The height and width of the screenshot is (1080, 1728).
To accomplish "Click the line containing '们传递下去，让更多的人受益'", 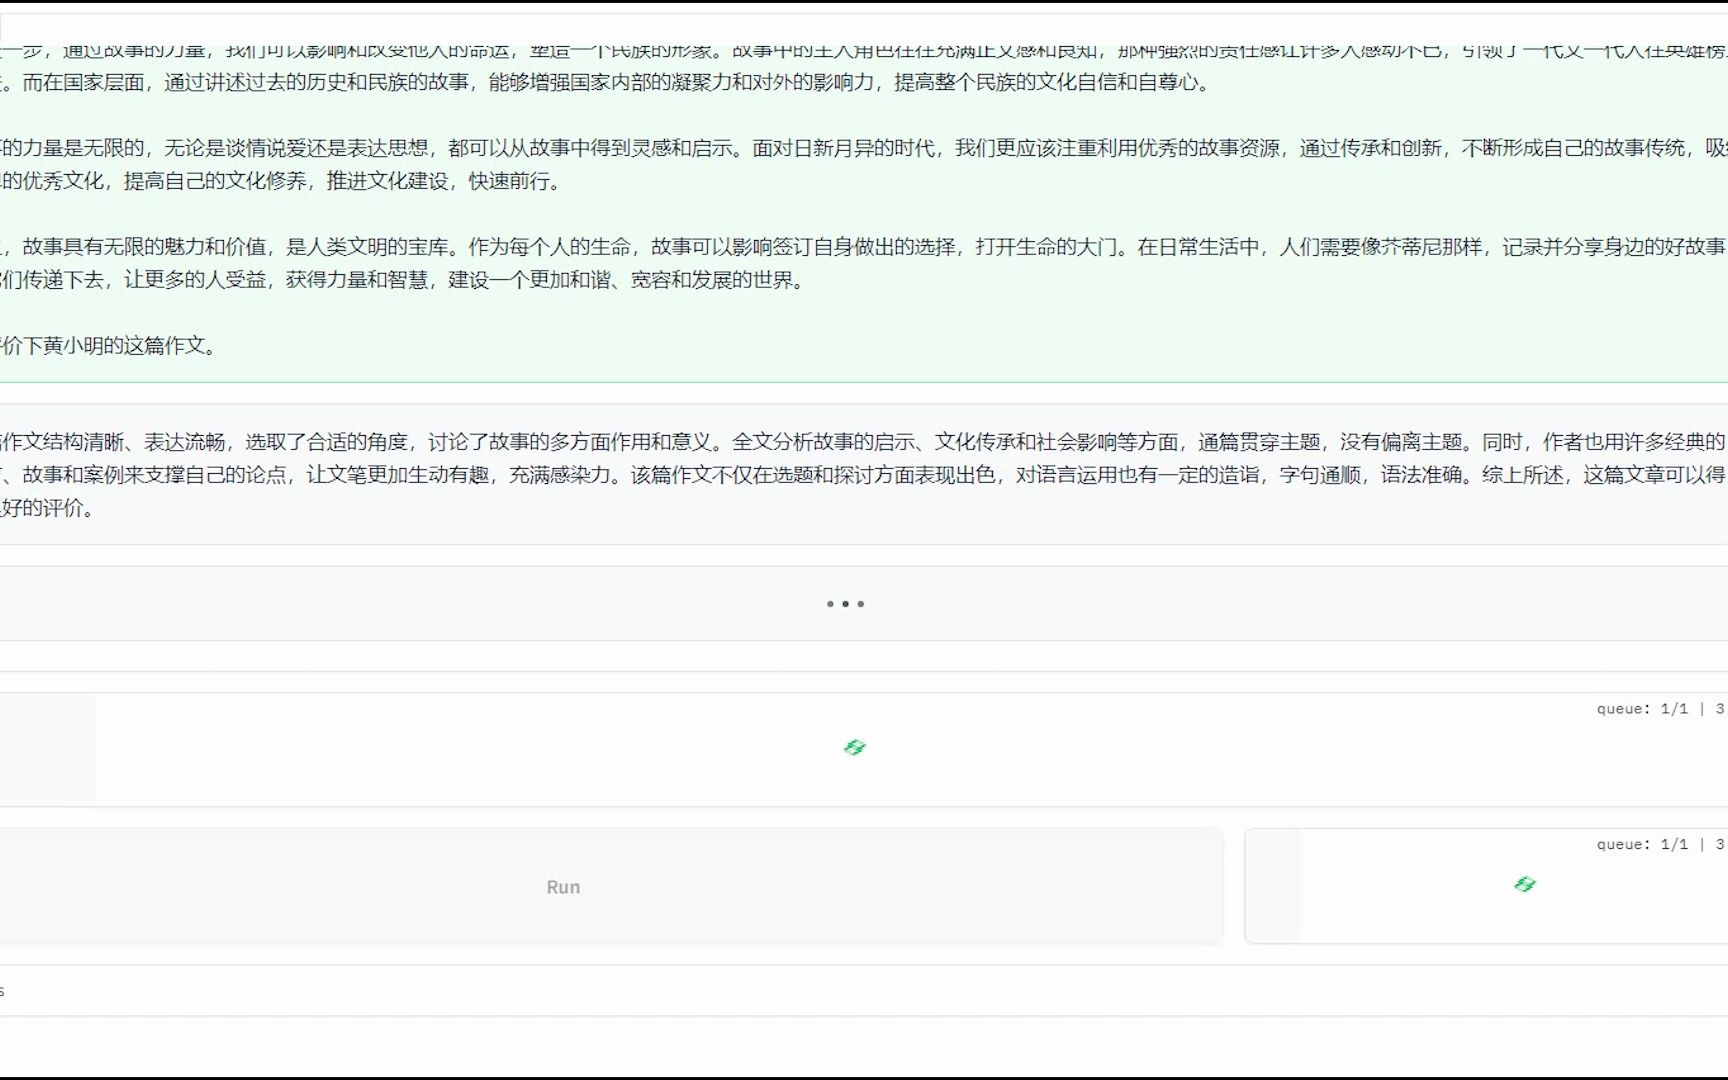I will 404,280.
